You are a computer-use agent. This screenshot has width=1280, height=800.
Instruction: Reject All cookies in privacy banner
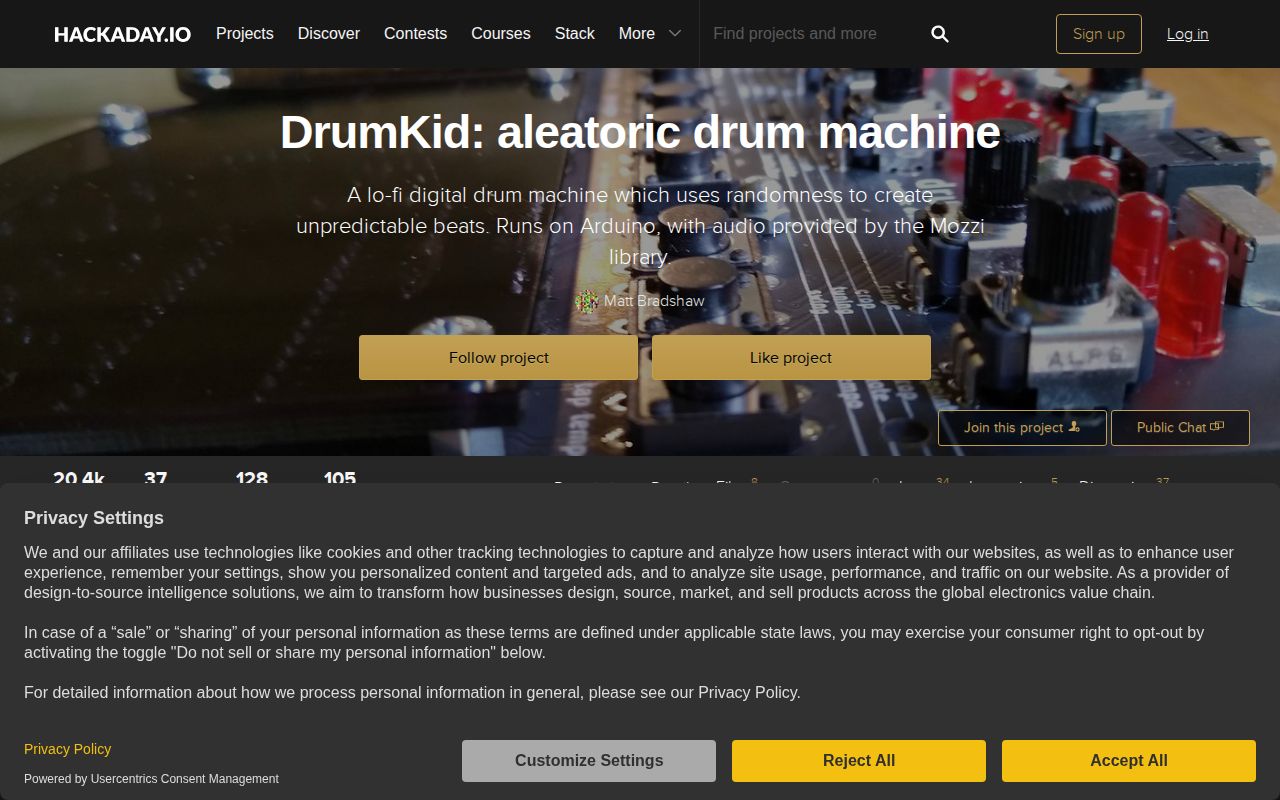click(x=858, y=761)
